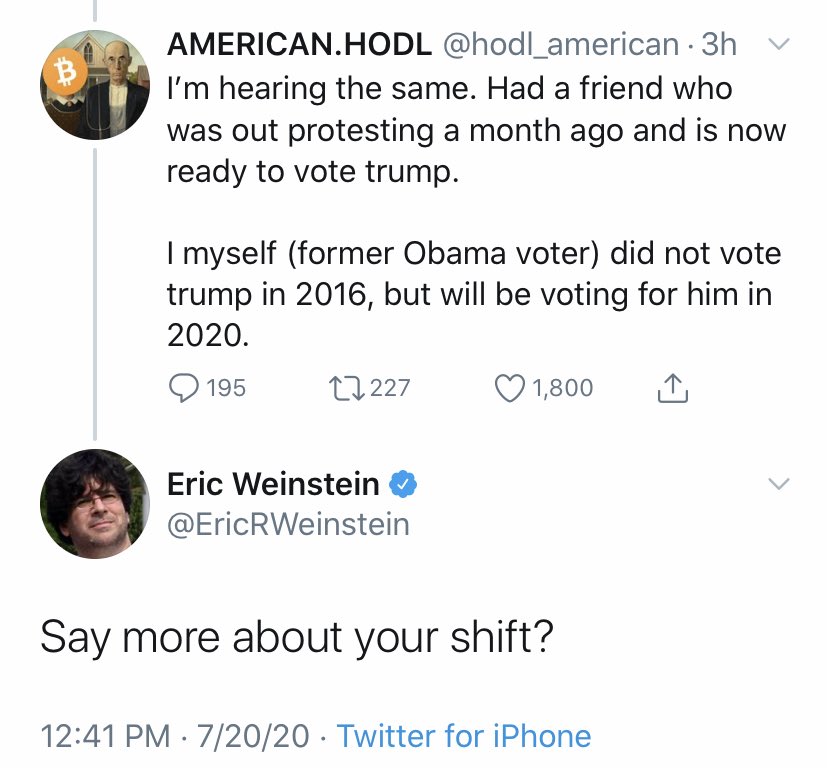Click the Bitcoin badge on the avatar
The image size is (827, 768).
(x=66, y=72)
